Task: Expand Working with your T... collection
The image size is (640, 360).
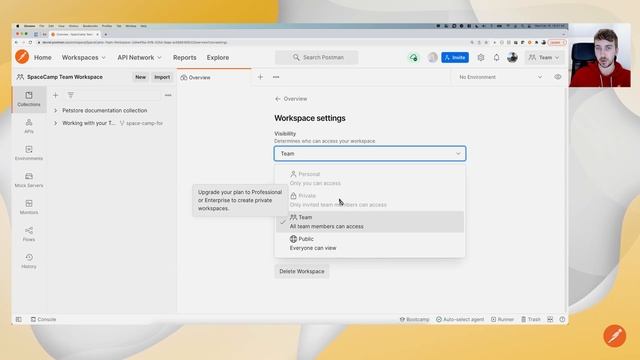Action: click(56, 123)
